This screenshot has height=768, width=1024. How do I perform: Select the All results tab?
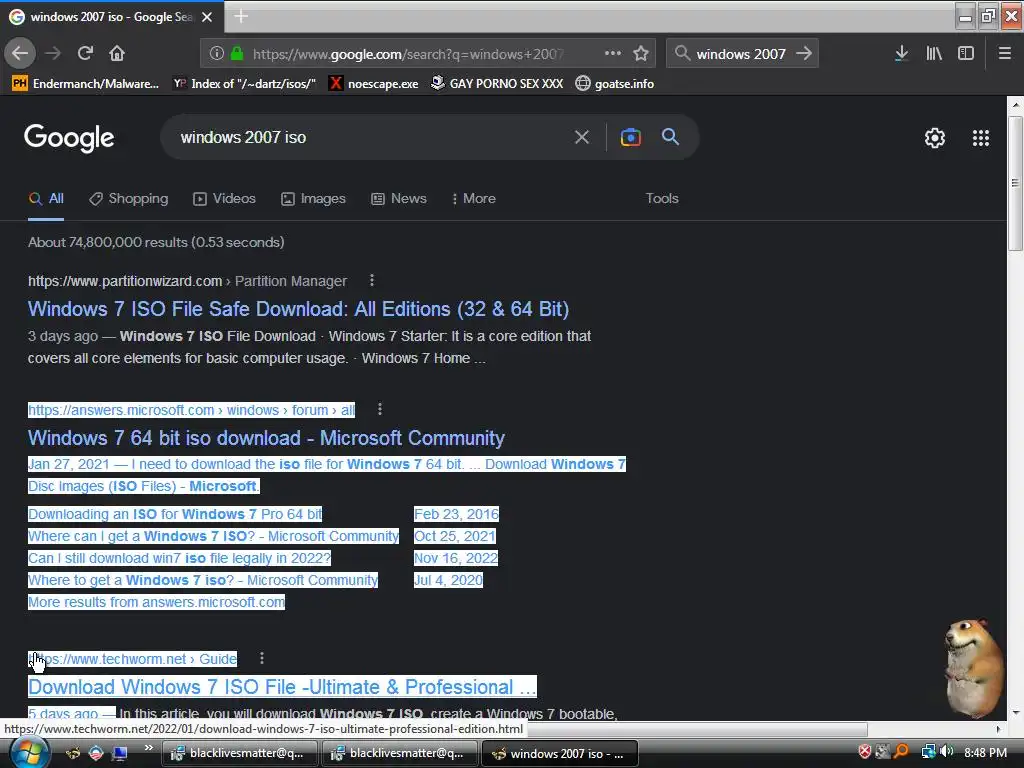pos(47,199)
